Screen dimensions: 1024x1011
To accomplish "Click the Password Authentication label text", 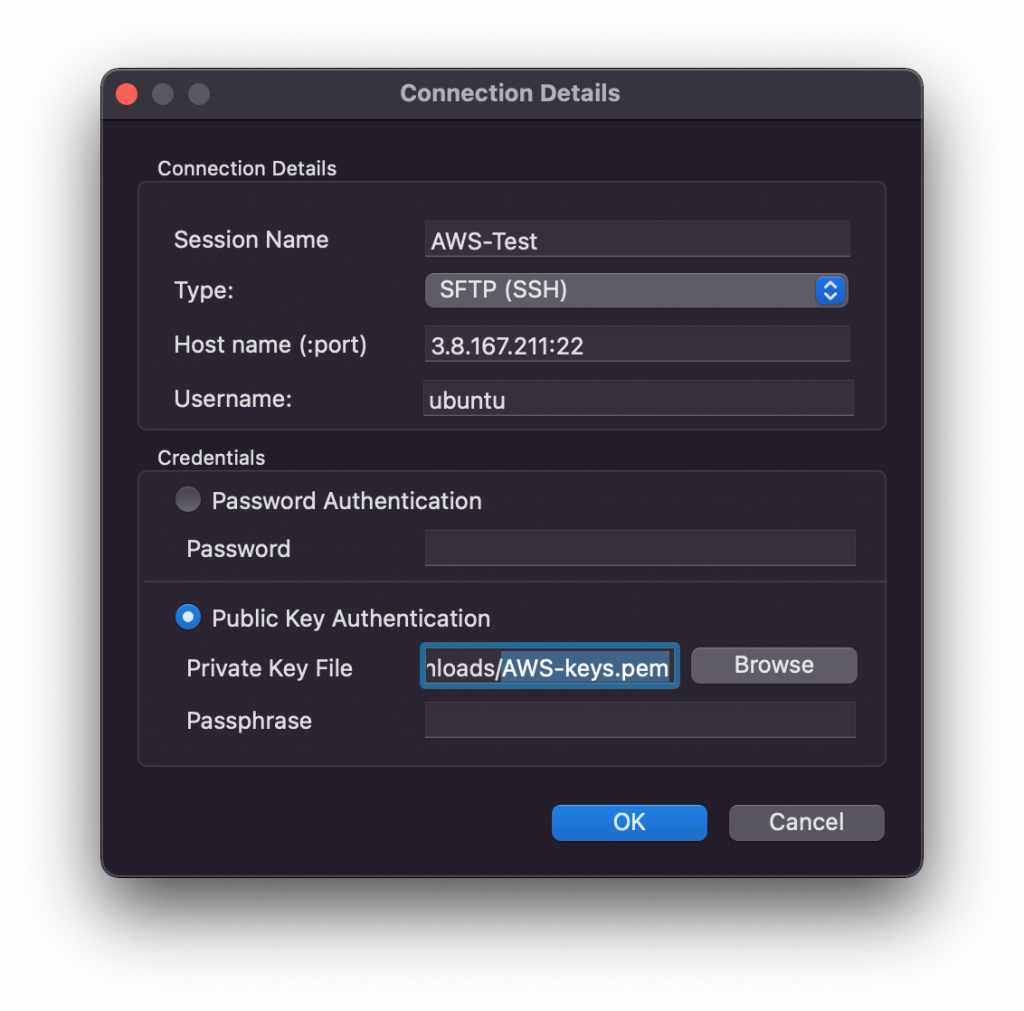I will click(347, 501).
